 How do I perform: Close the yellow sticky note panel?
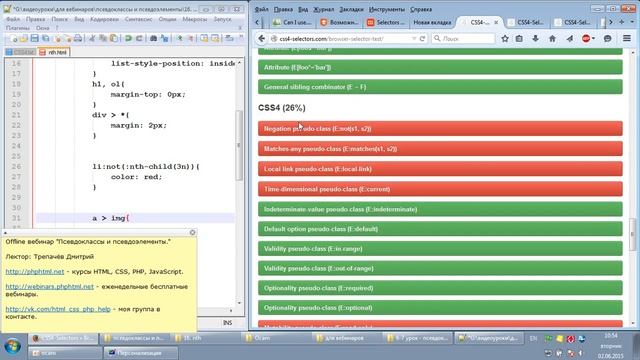pyautogui.click(x=192, y=232)
